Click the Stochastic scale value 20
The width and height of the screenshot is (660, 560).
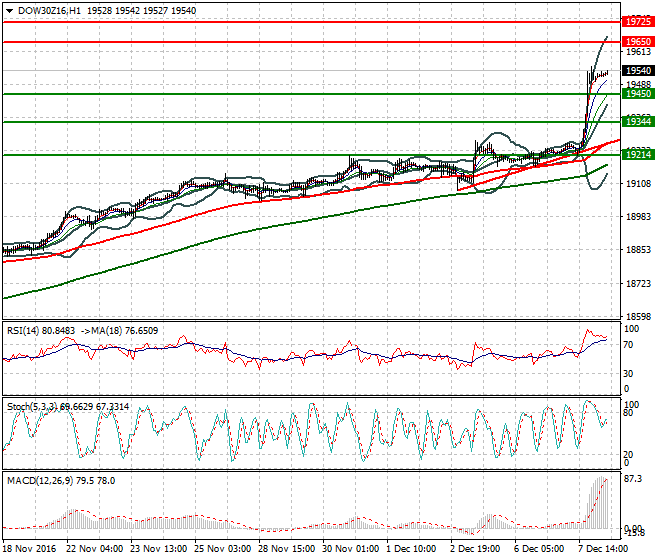[x=628, y=454]
